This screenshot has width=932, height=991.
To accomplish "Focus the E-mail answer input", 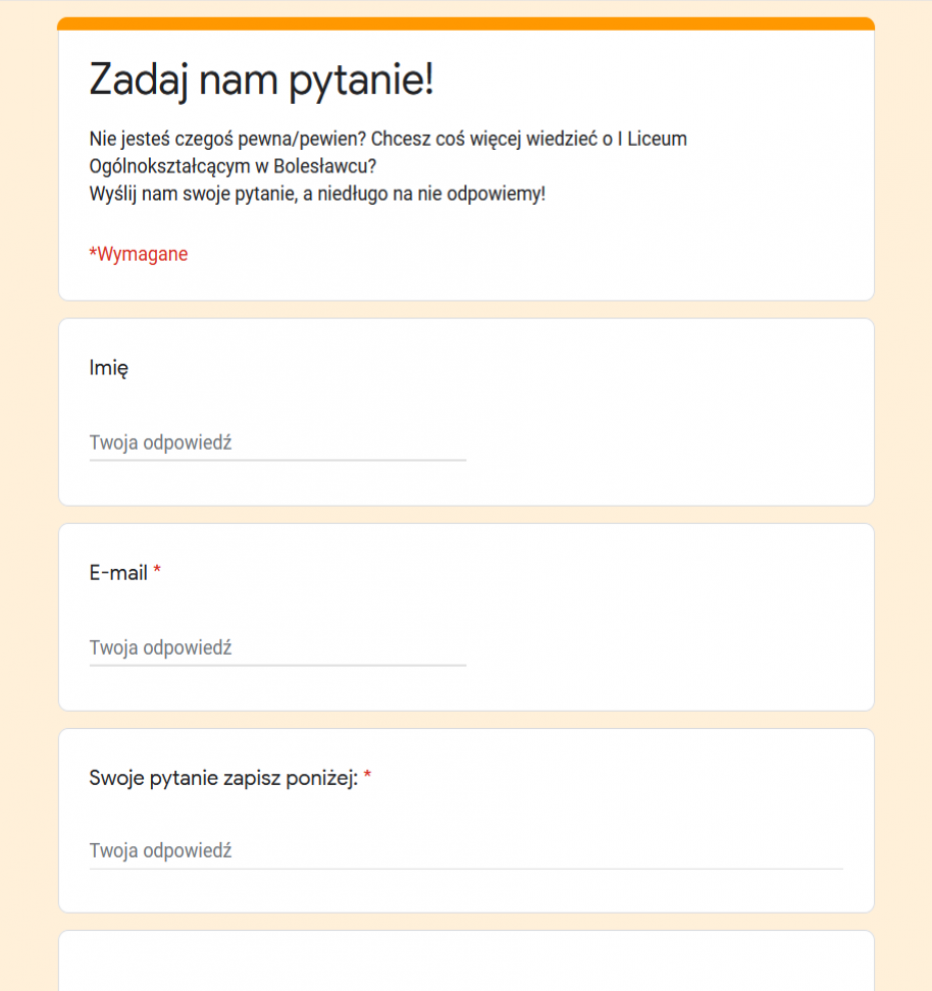I will click(x=277, y=648).
